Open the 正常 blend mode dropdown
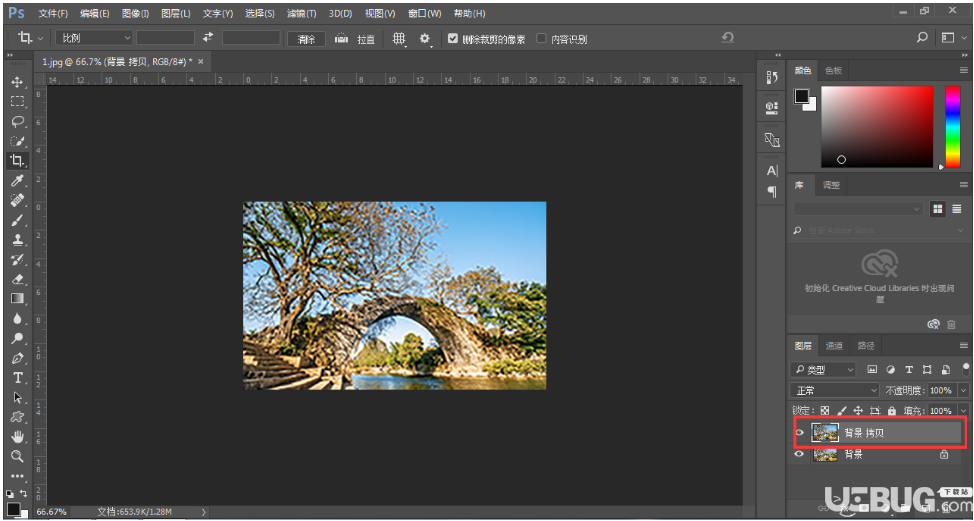Viewport: 974px width, 521px height. coord(835,391)
